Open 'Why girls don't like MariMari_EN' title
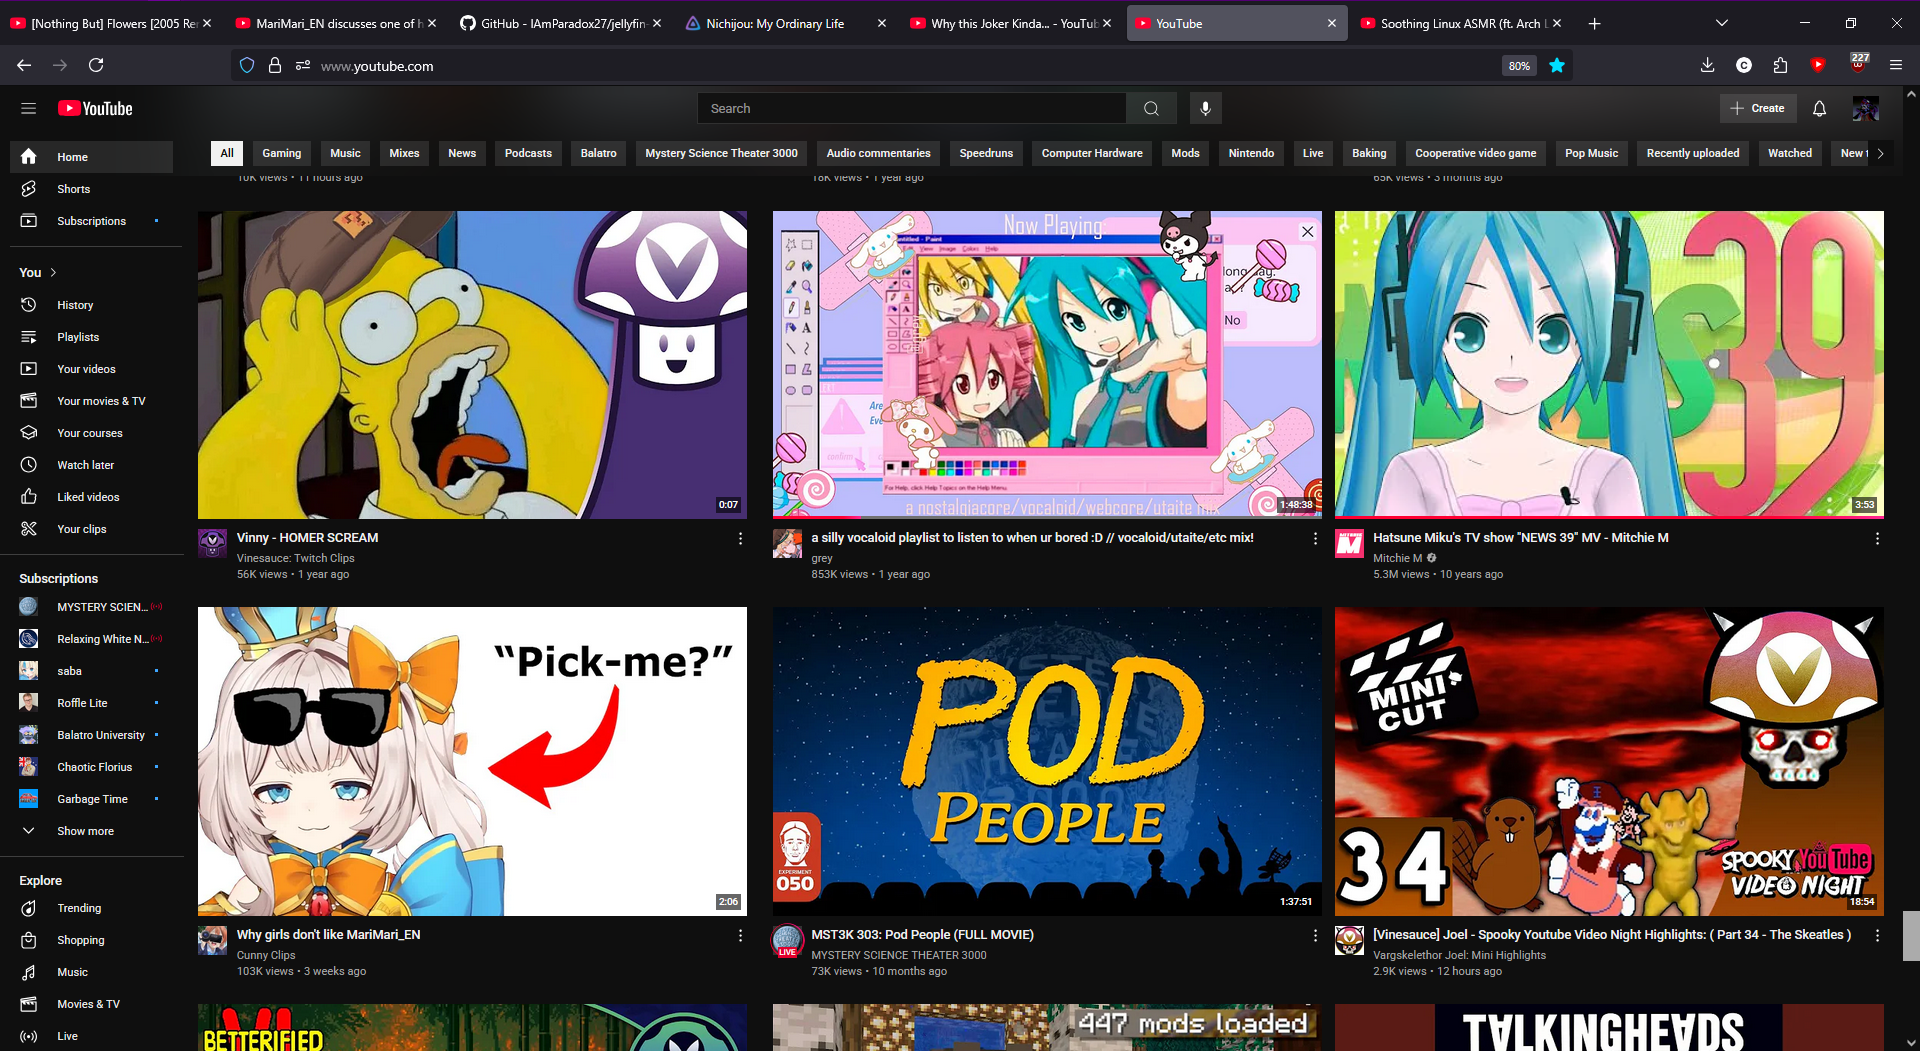 (x=328, y=935)
